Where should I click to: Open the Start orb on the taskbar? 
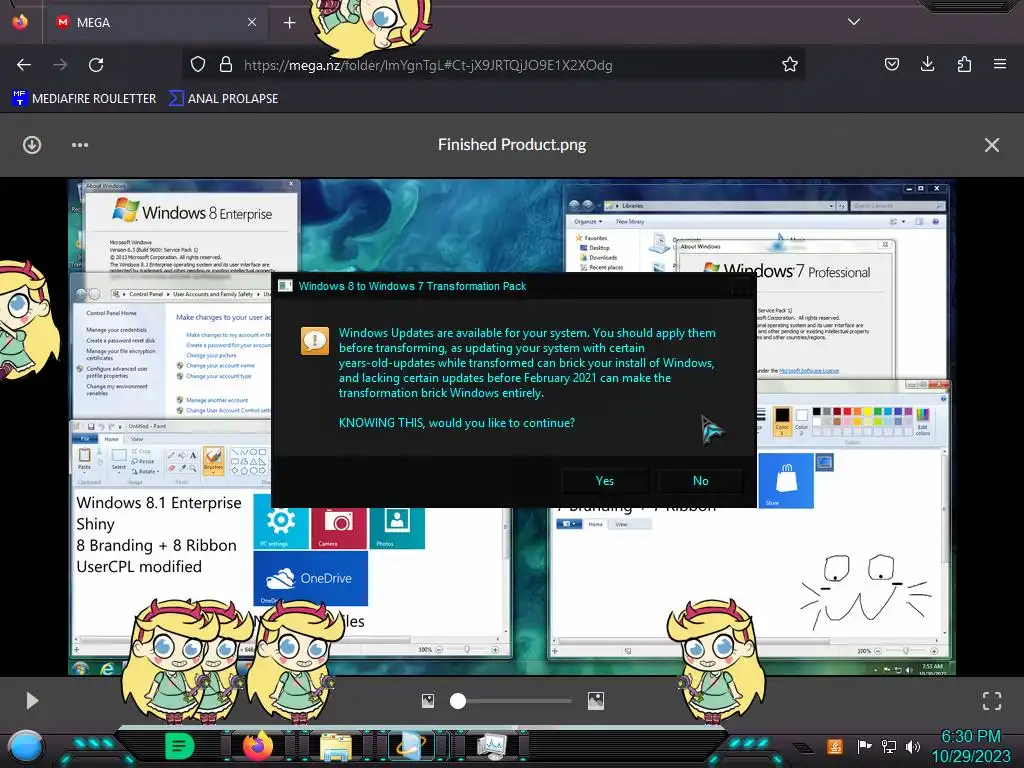[25, 746]
